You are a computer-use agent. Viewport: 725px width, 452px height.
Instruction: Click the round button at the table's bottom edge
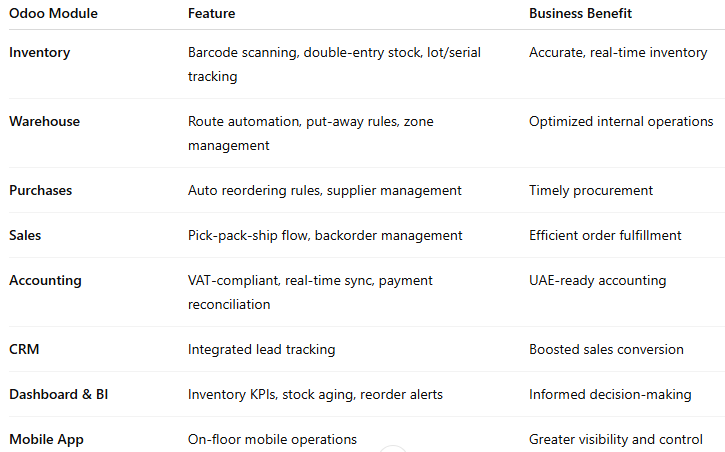tap(394, 449)
